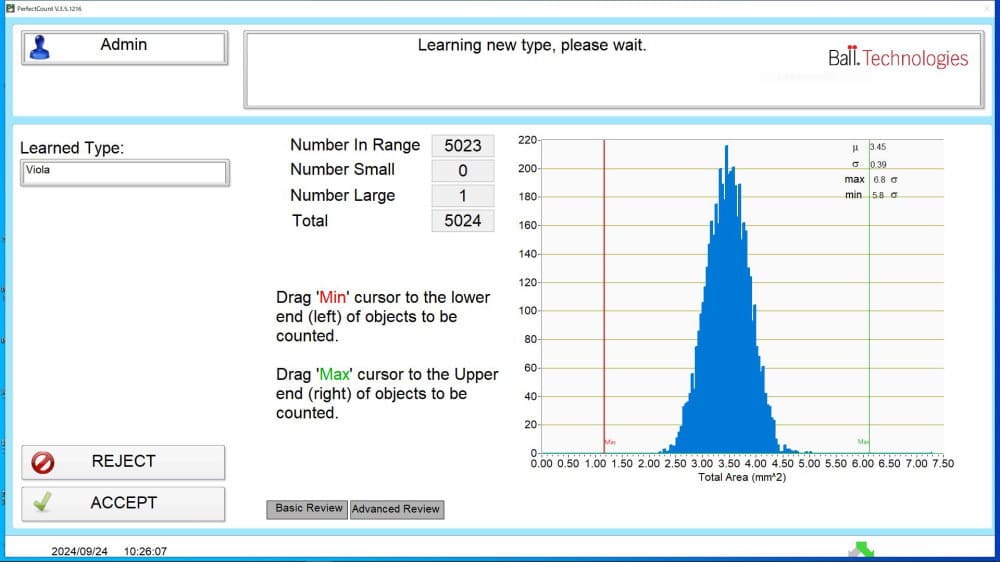Click the Learned Type field containing Viola
Viewport: 1000px width, 562px height.
pyautogui.click(x=124, y=172)
